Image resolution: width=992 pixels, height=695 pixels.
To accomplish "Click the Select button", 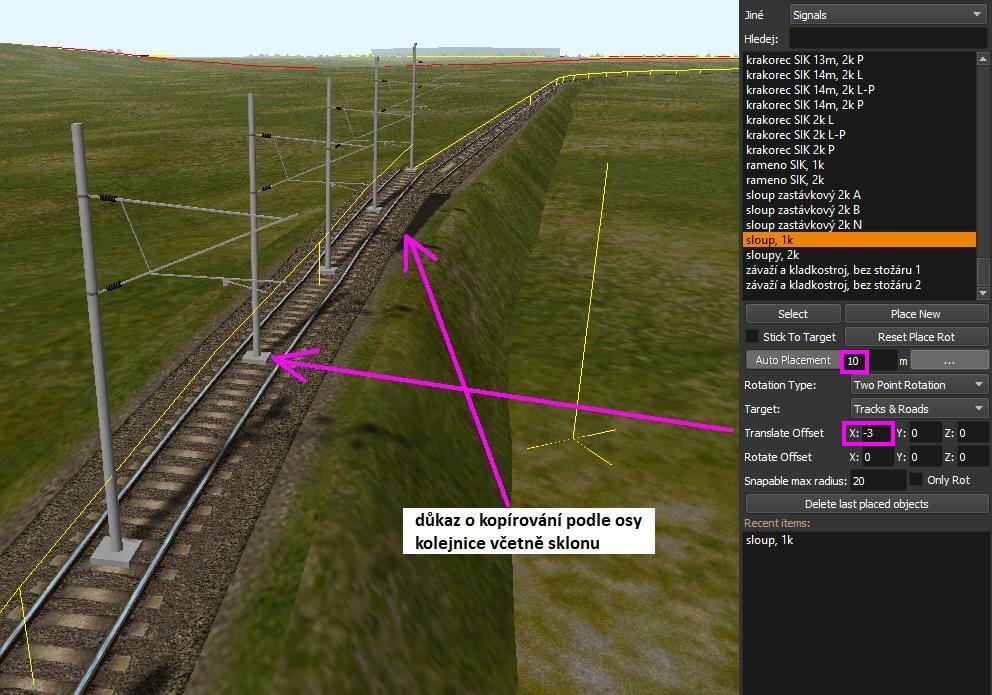I will tap(792, 314).
